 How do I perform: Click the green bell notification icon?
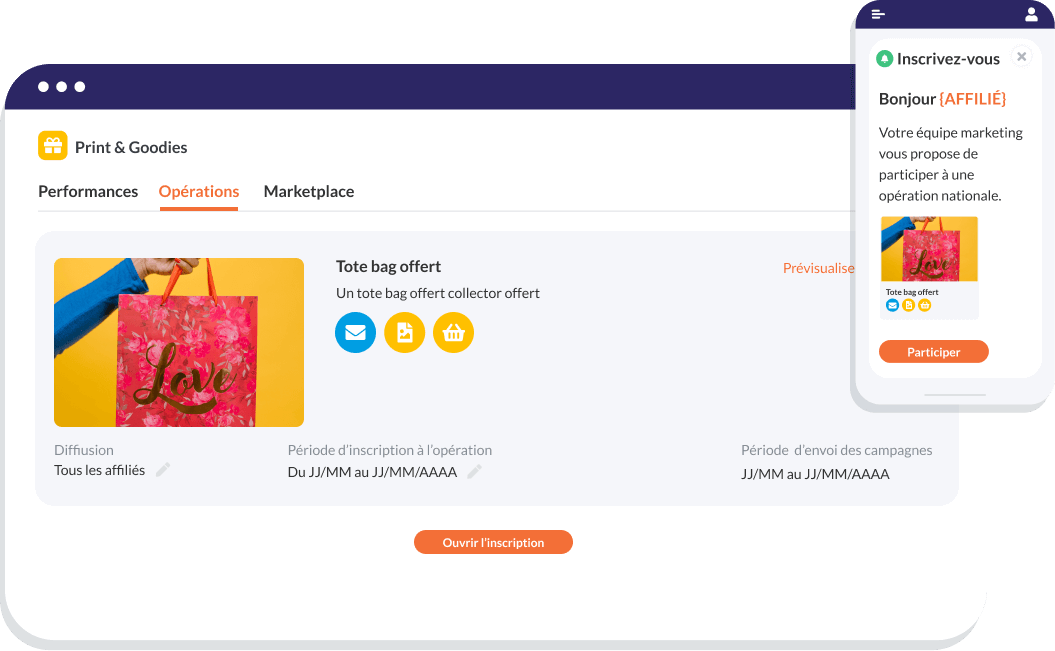tap(885, 59)
